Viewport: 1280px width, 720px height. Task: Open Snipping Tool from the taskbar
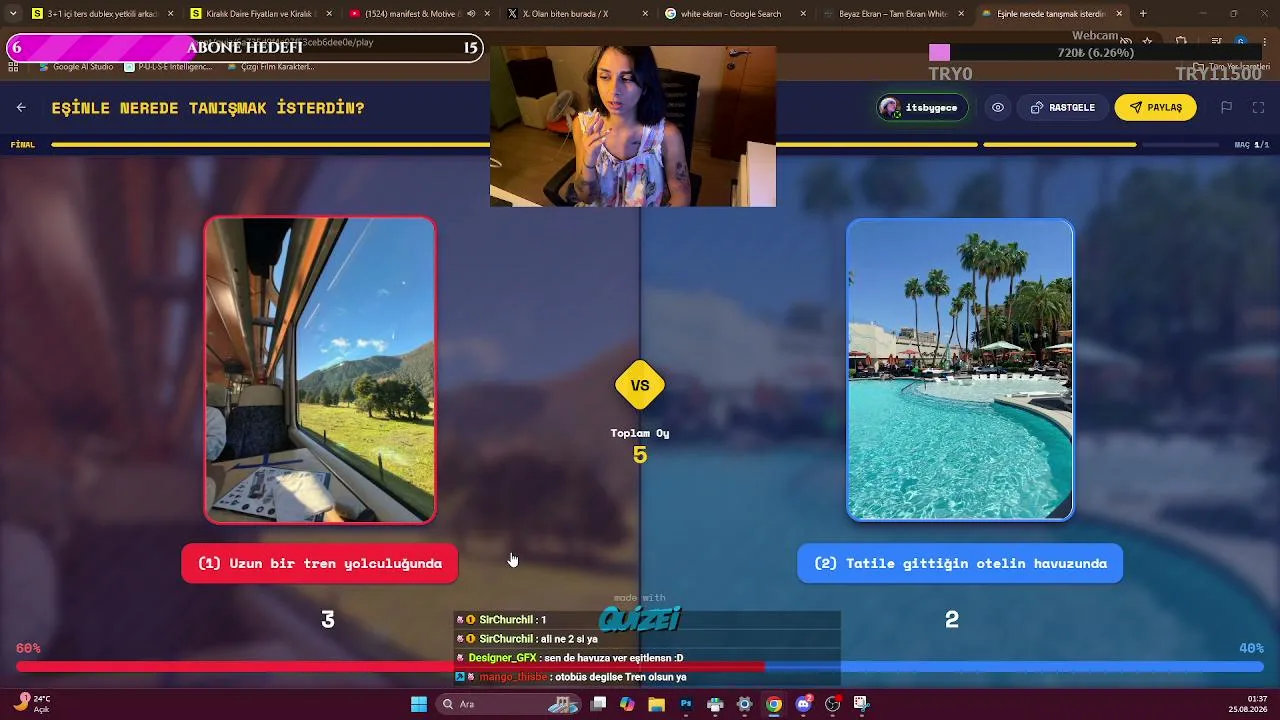coord(861,704)
